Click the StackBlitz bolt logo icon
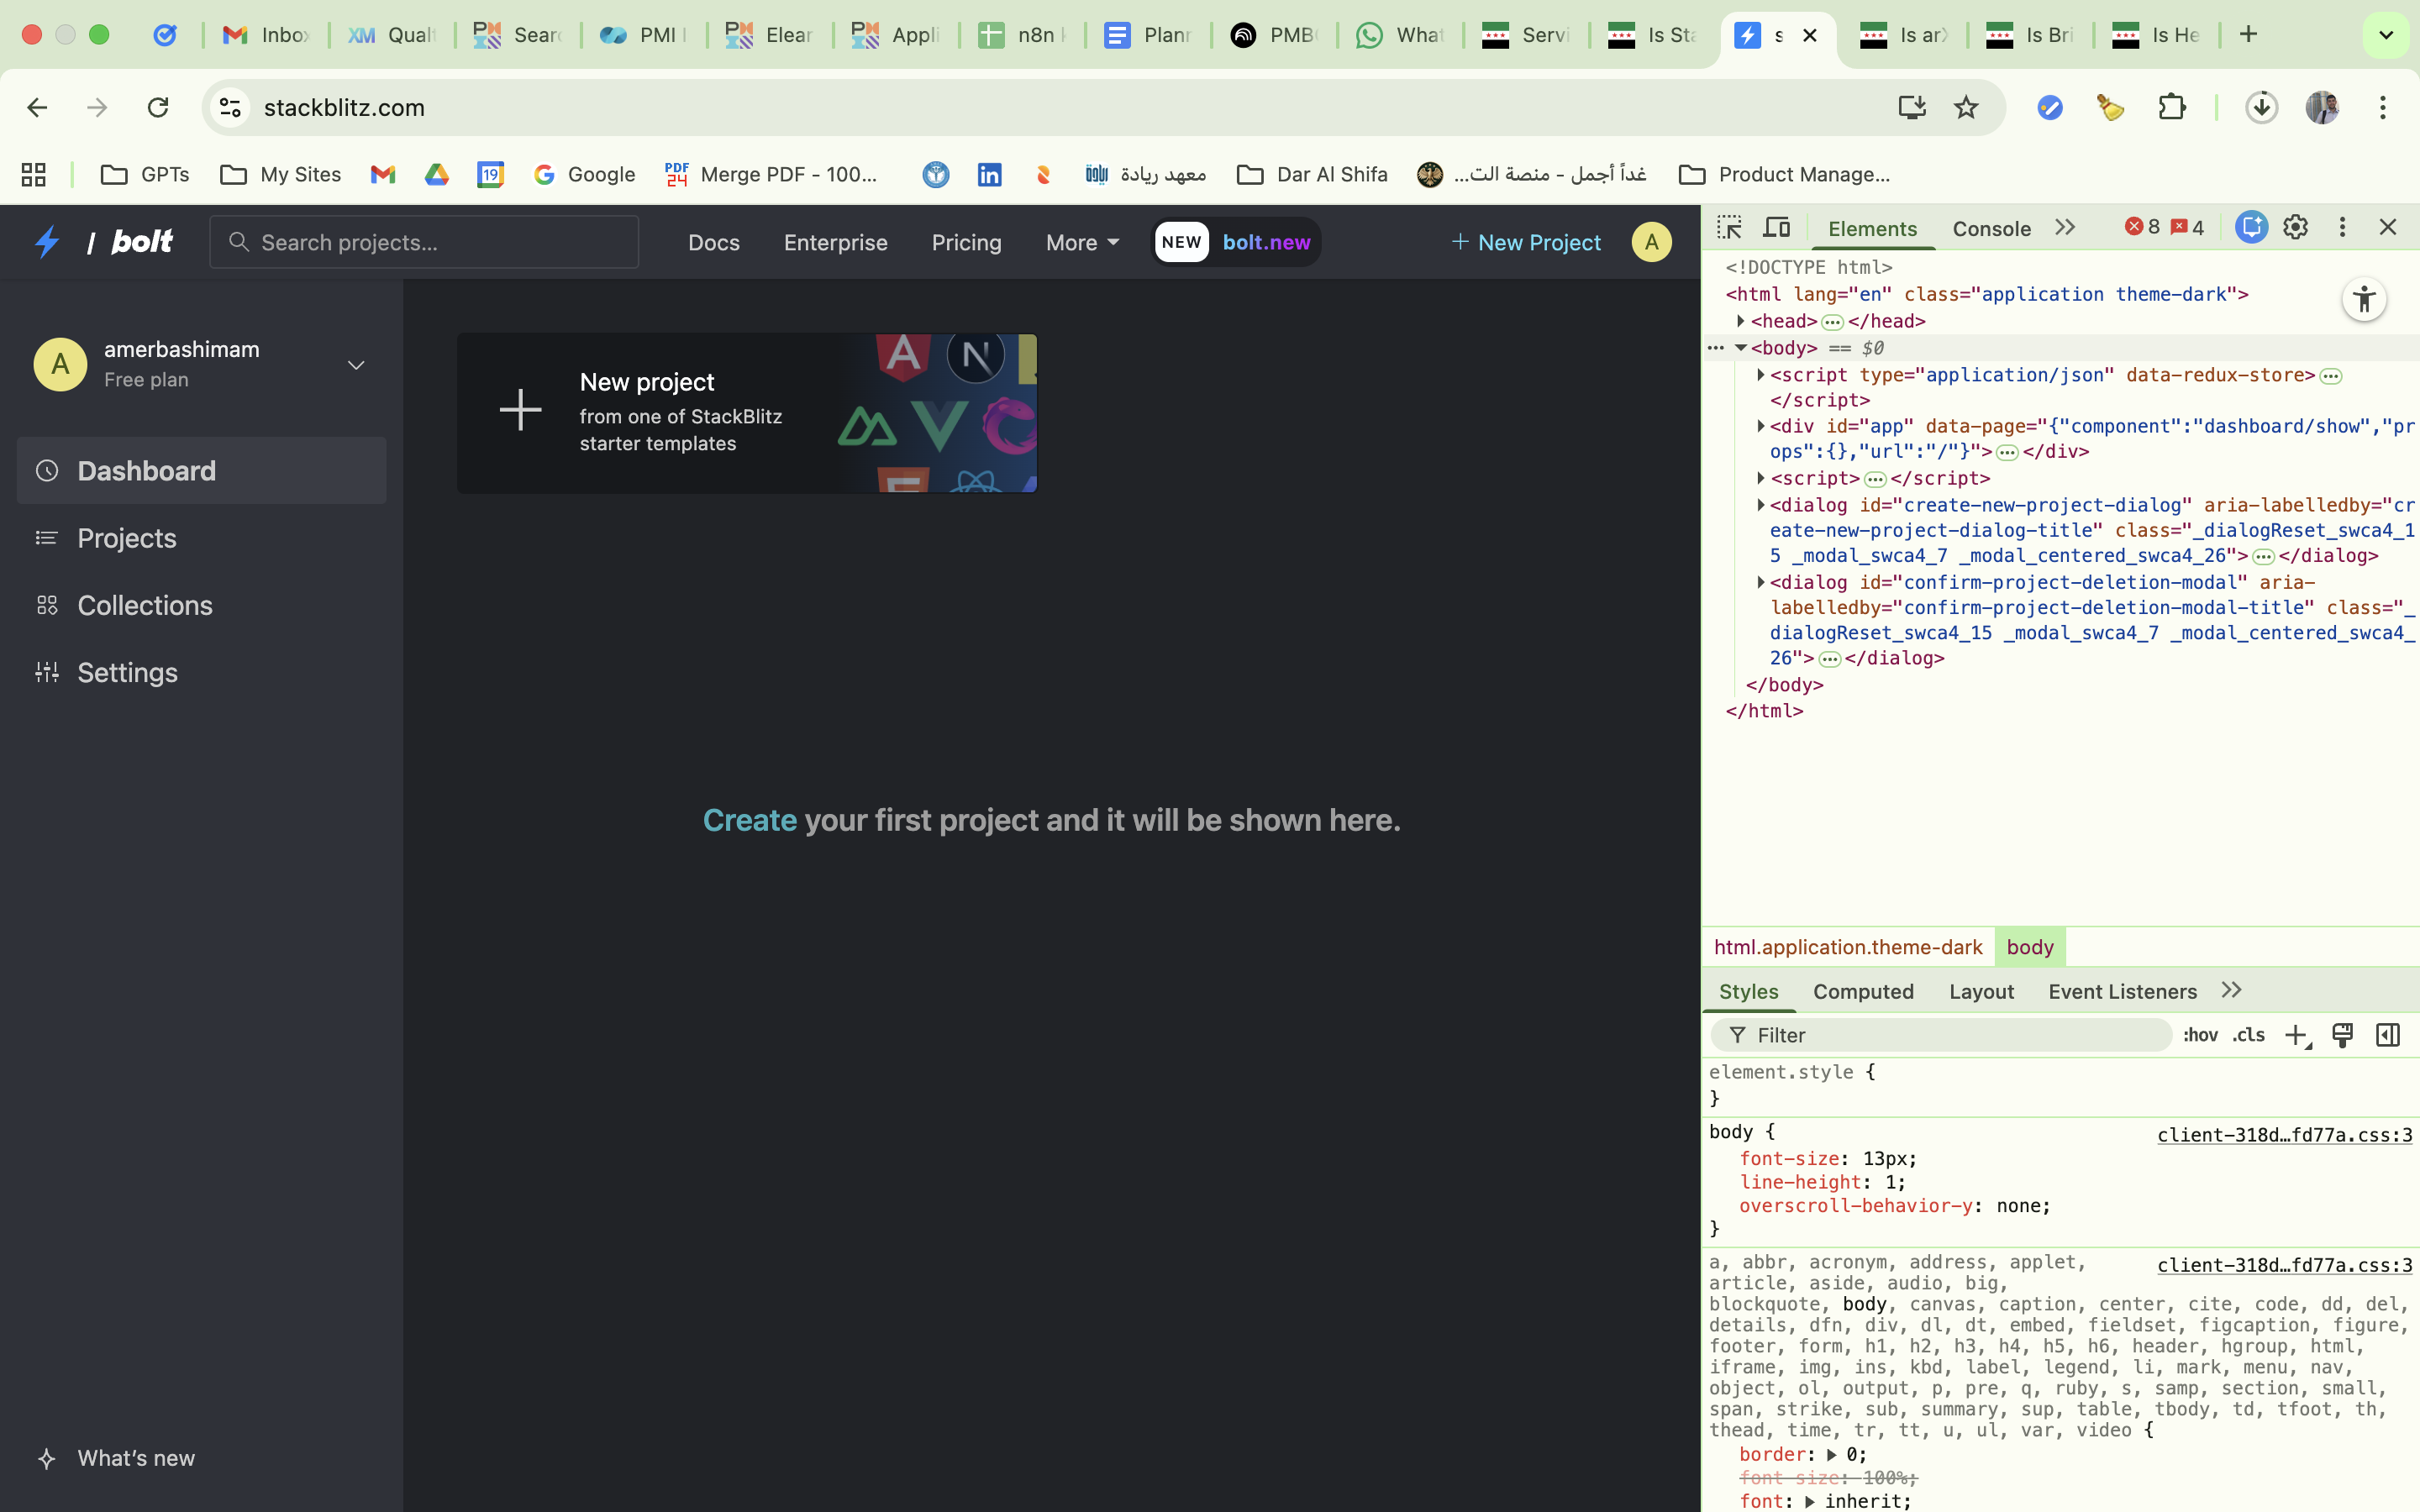Viewport: 2420px width, 1512px height. pyautogui.click(x=47, y=242)
